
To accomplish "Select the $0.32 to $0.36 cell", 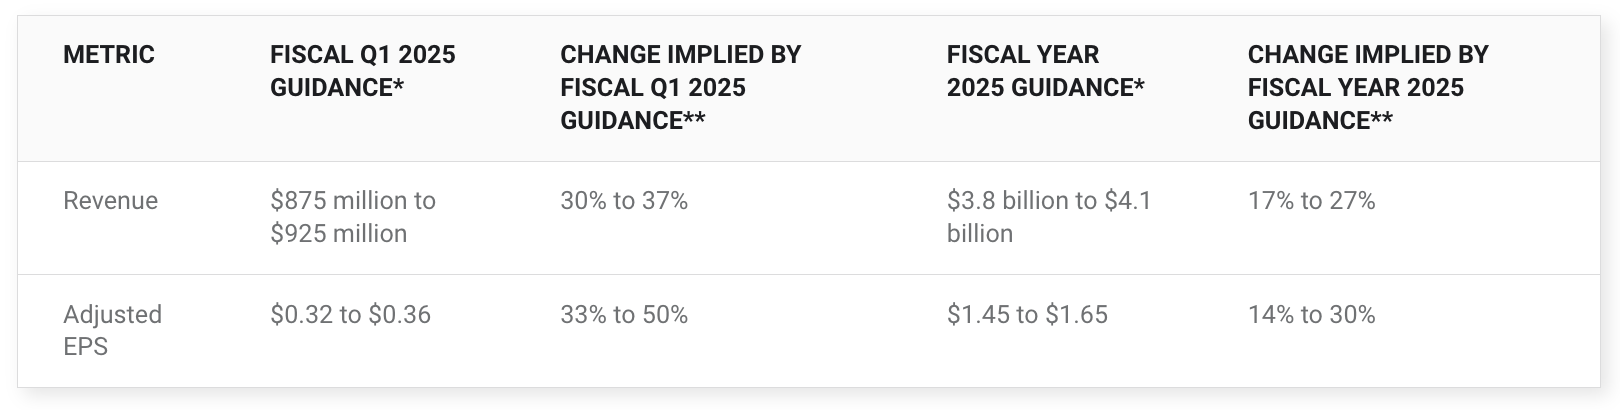I will pos(350,315).
